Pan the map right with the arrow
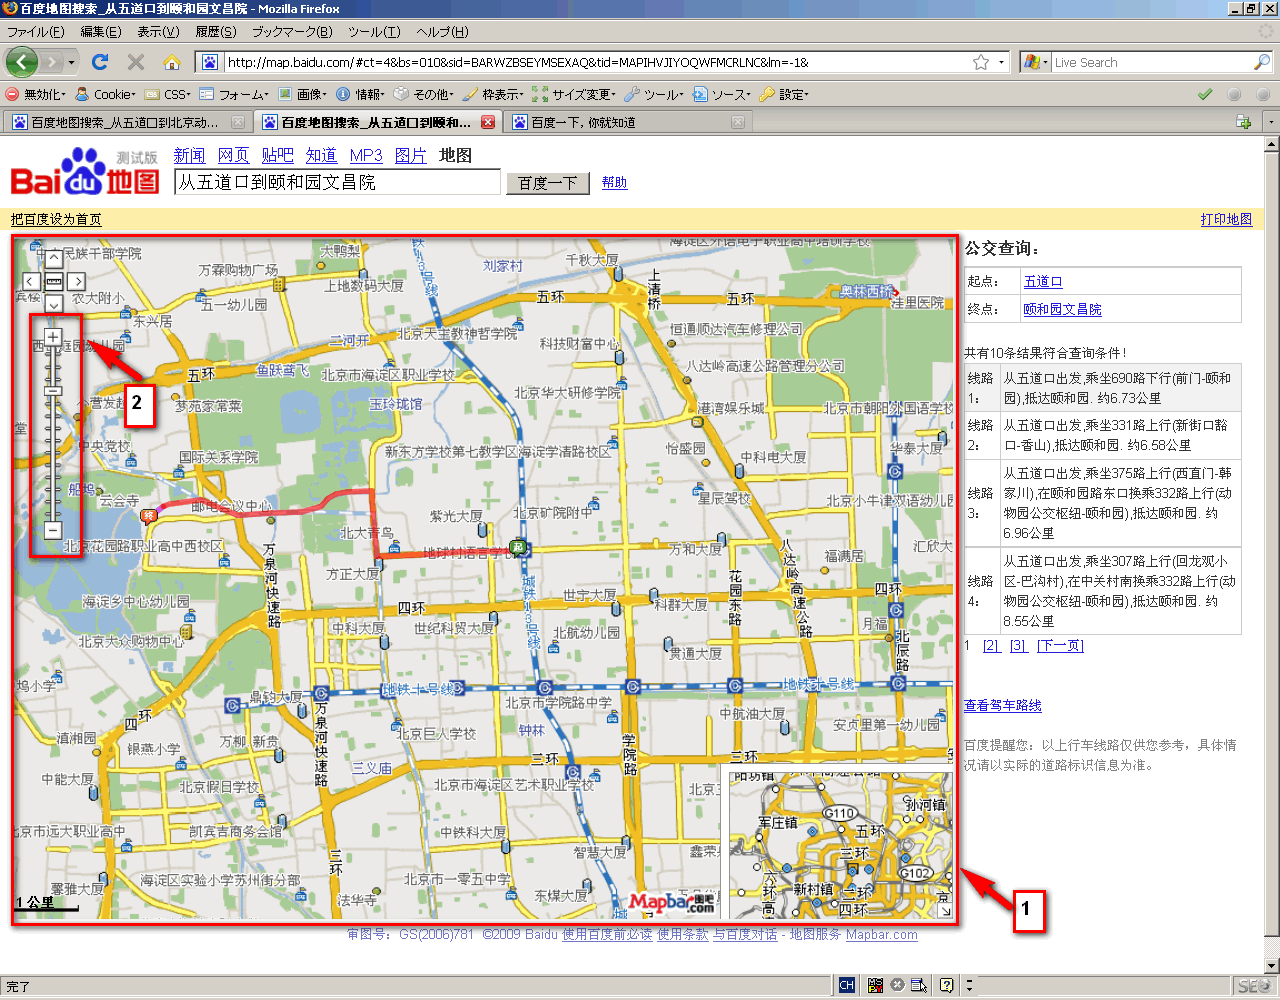1280x1000 pixels. tap(76, 281)
